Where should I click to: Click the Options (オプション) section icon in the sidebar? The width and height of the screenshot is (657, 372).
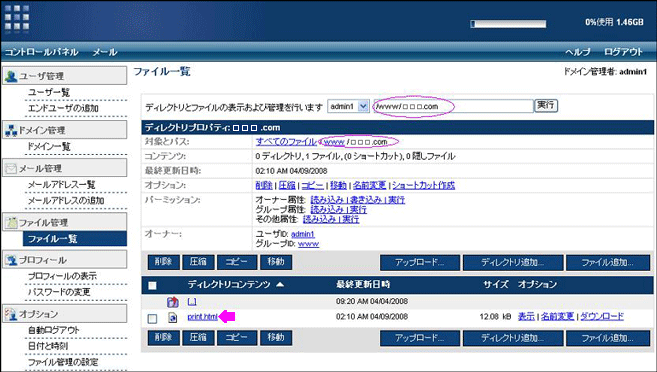[11, 314]
